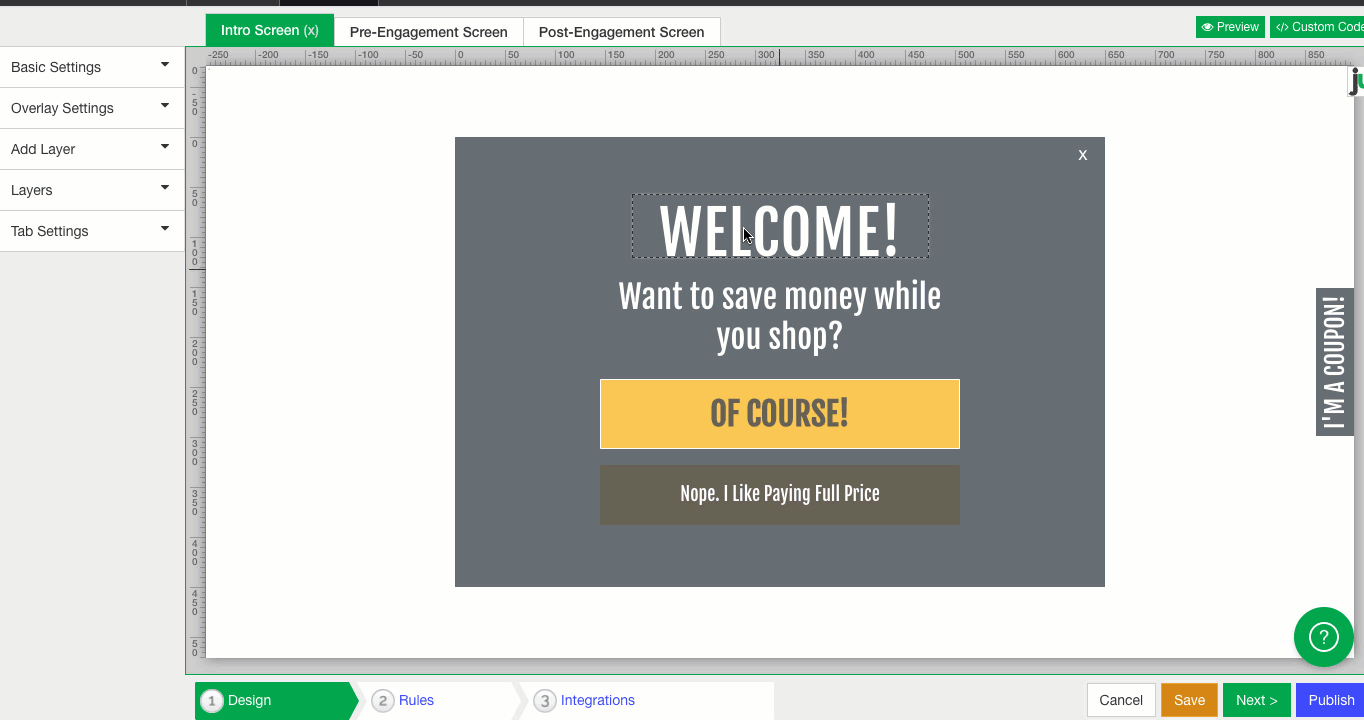This screenshot has height=720, width=1364.
Task: Switch to the Pre-Engagement Screen tab
Action: [427, 32]
